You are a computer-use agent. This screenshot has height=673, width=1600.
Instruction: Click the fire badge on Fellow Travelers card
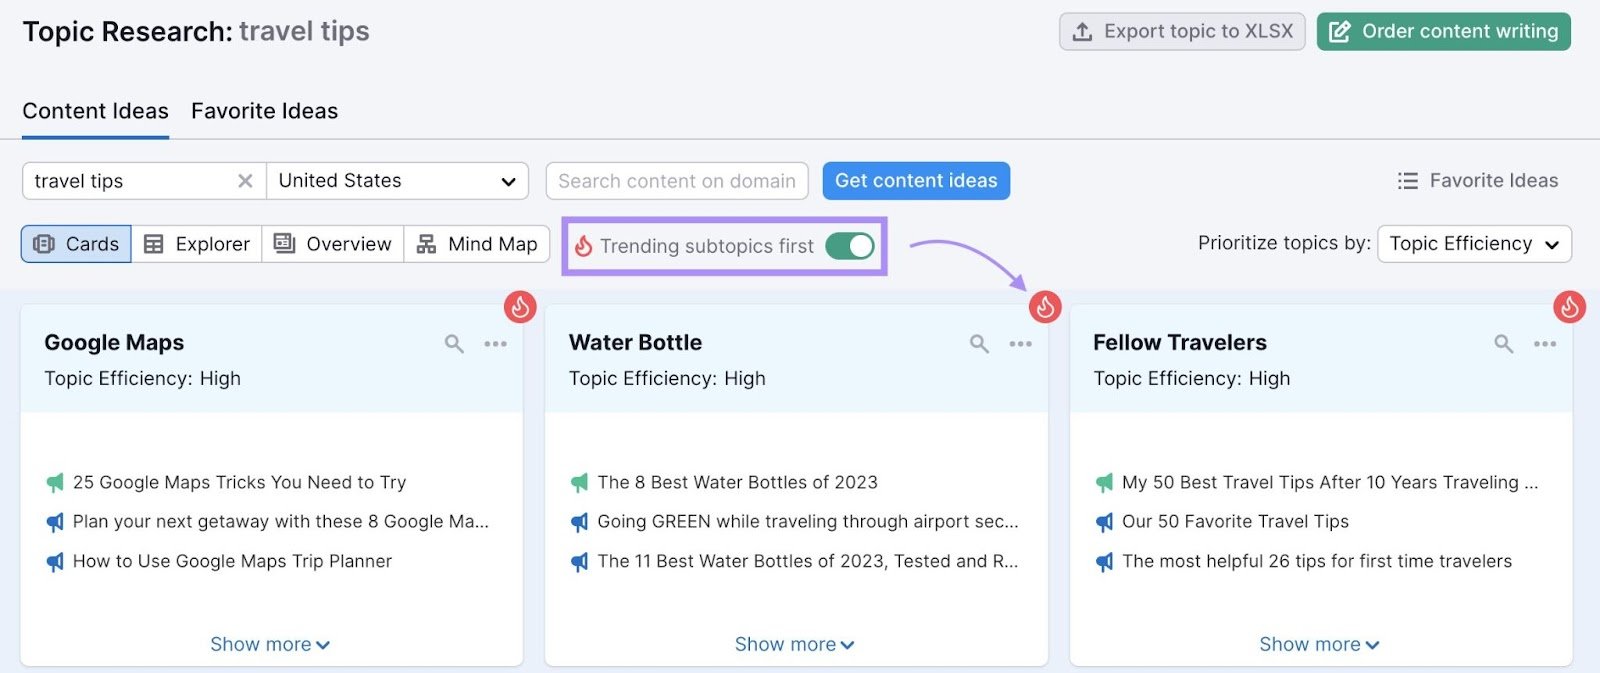pos(1569,307)
